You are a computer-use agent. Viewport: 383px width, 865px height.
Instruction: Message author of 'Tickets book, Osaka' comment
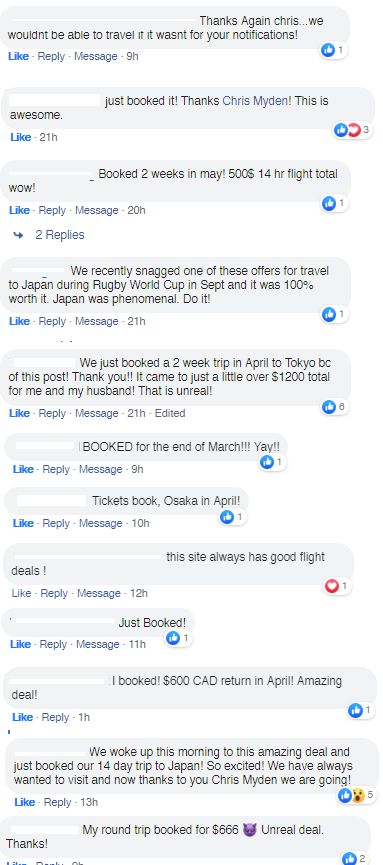click(100, 523)
